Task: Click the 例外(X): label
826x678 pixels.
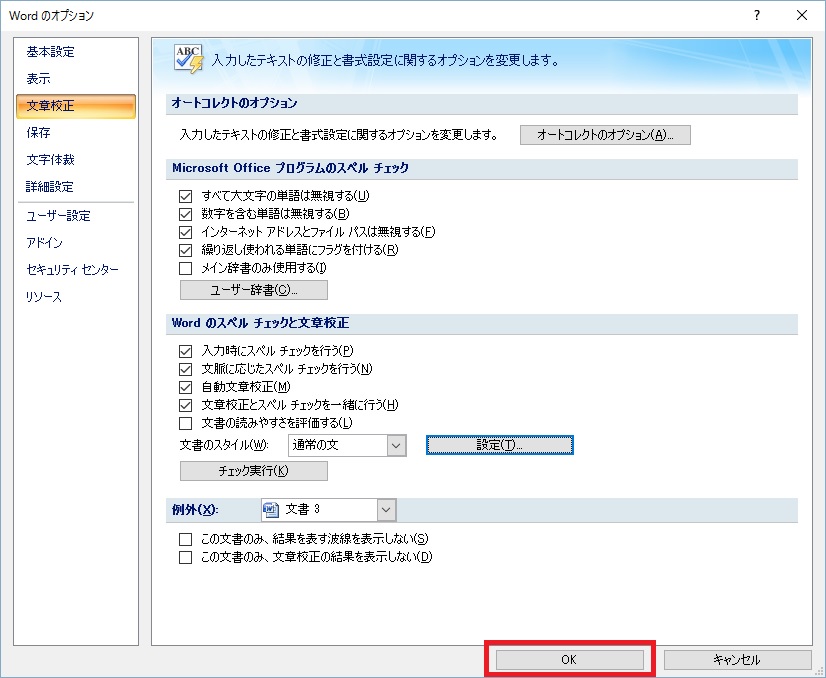Action: tap(195, 510)
